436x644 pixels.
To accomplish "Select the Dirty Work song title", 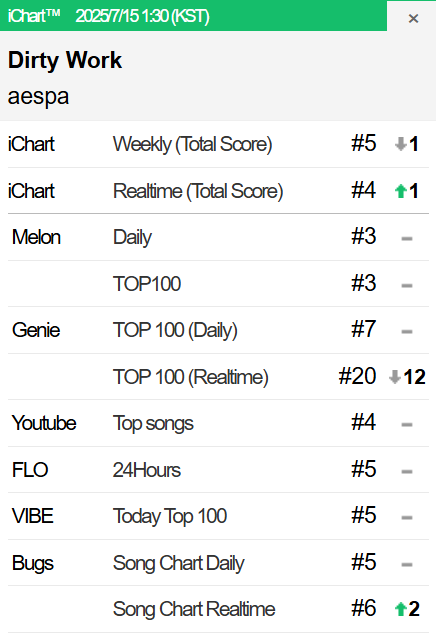I will coord(65,60).
